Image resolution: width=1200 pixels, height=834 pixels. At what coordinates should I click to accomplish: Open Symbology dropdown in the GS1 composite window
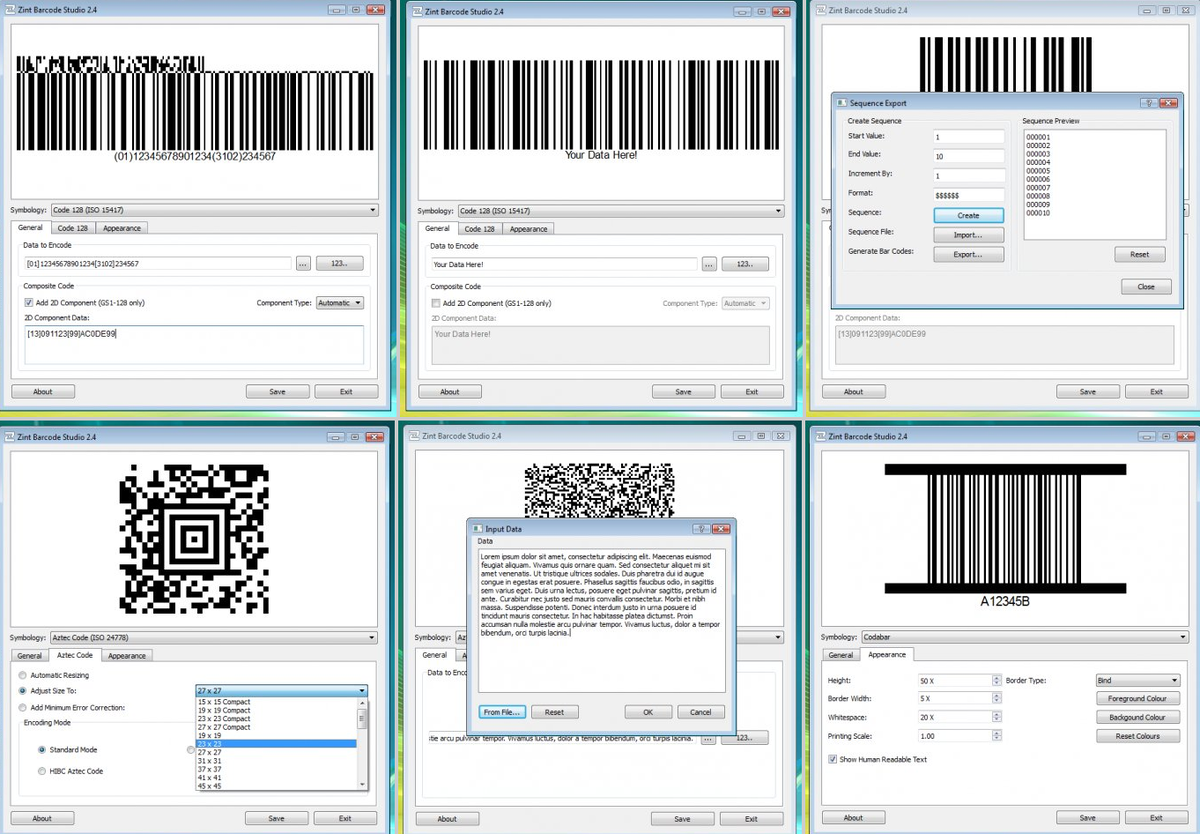pos(214,210)
